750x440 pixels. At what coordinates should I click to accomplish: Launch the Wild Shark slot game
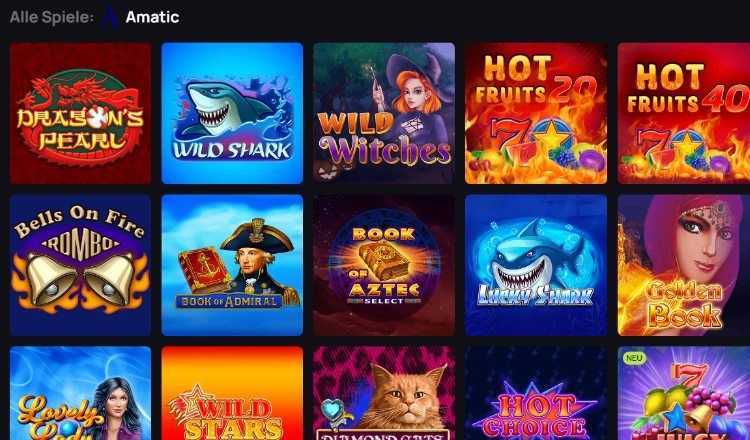[x=232, y=113]
